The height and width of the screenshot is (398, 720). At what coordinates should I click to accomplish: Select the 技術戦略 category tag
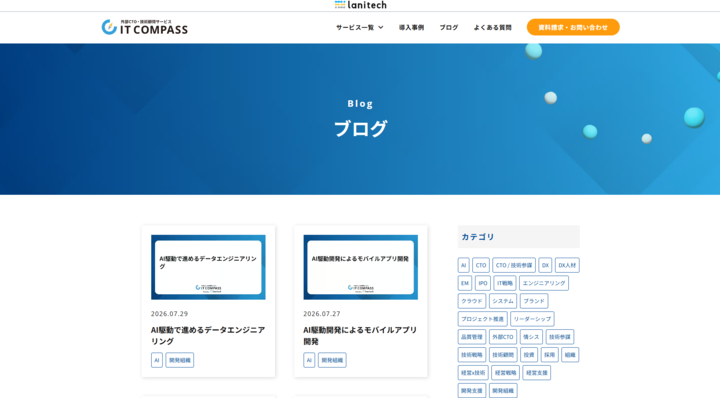[472, 354]
